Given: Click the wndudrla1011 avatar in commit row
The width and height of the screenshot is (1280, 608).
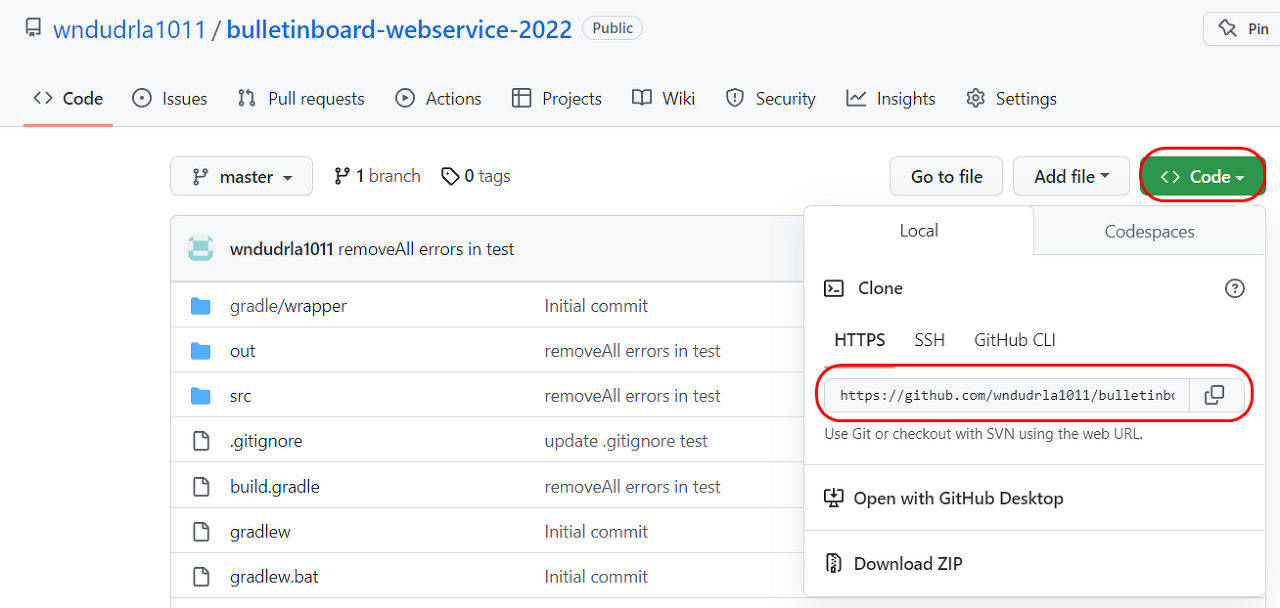Looking at the screenshot, I should (201, 249).
